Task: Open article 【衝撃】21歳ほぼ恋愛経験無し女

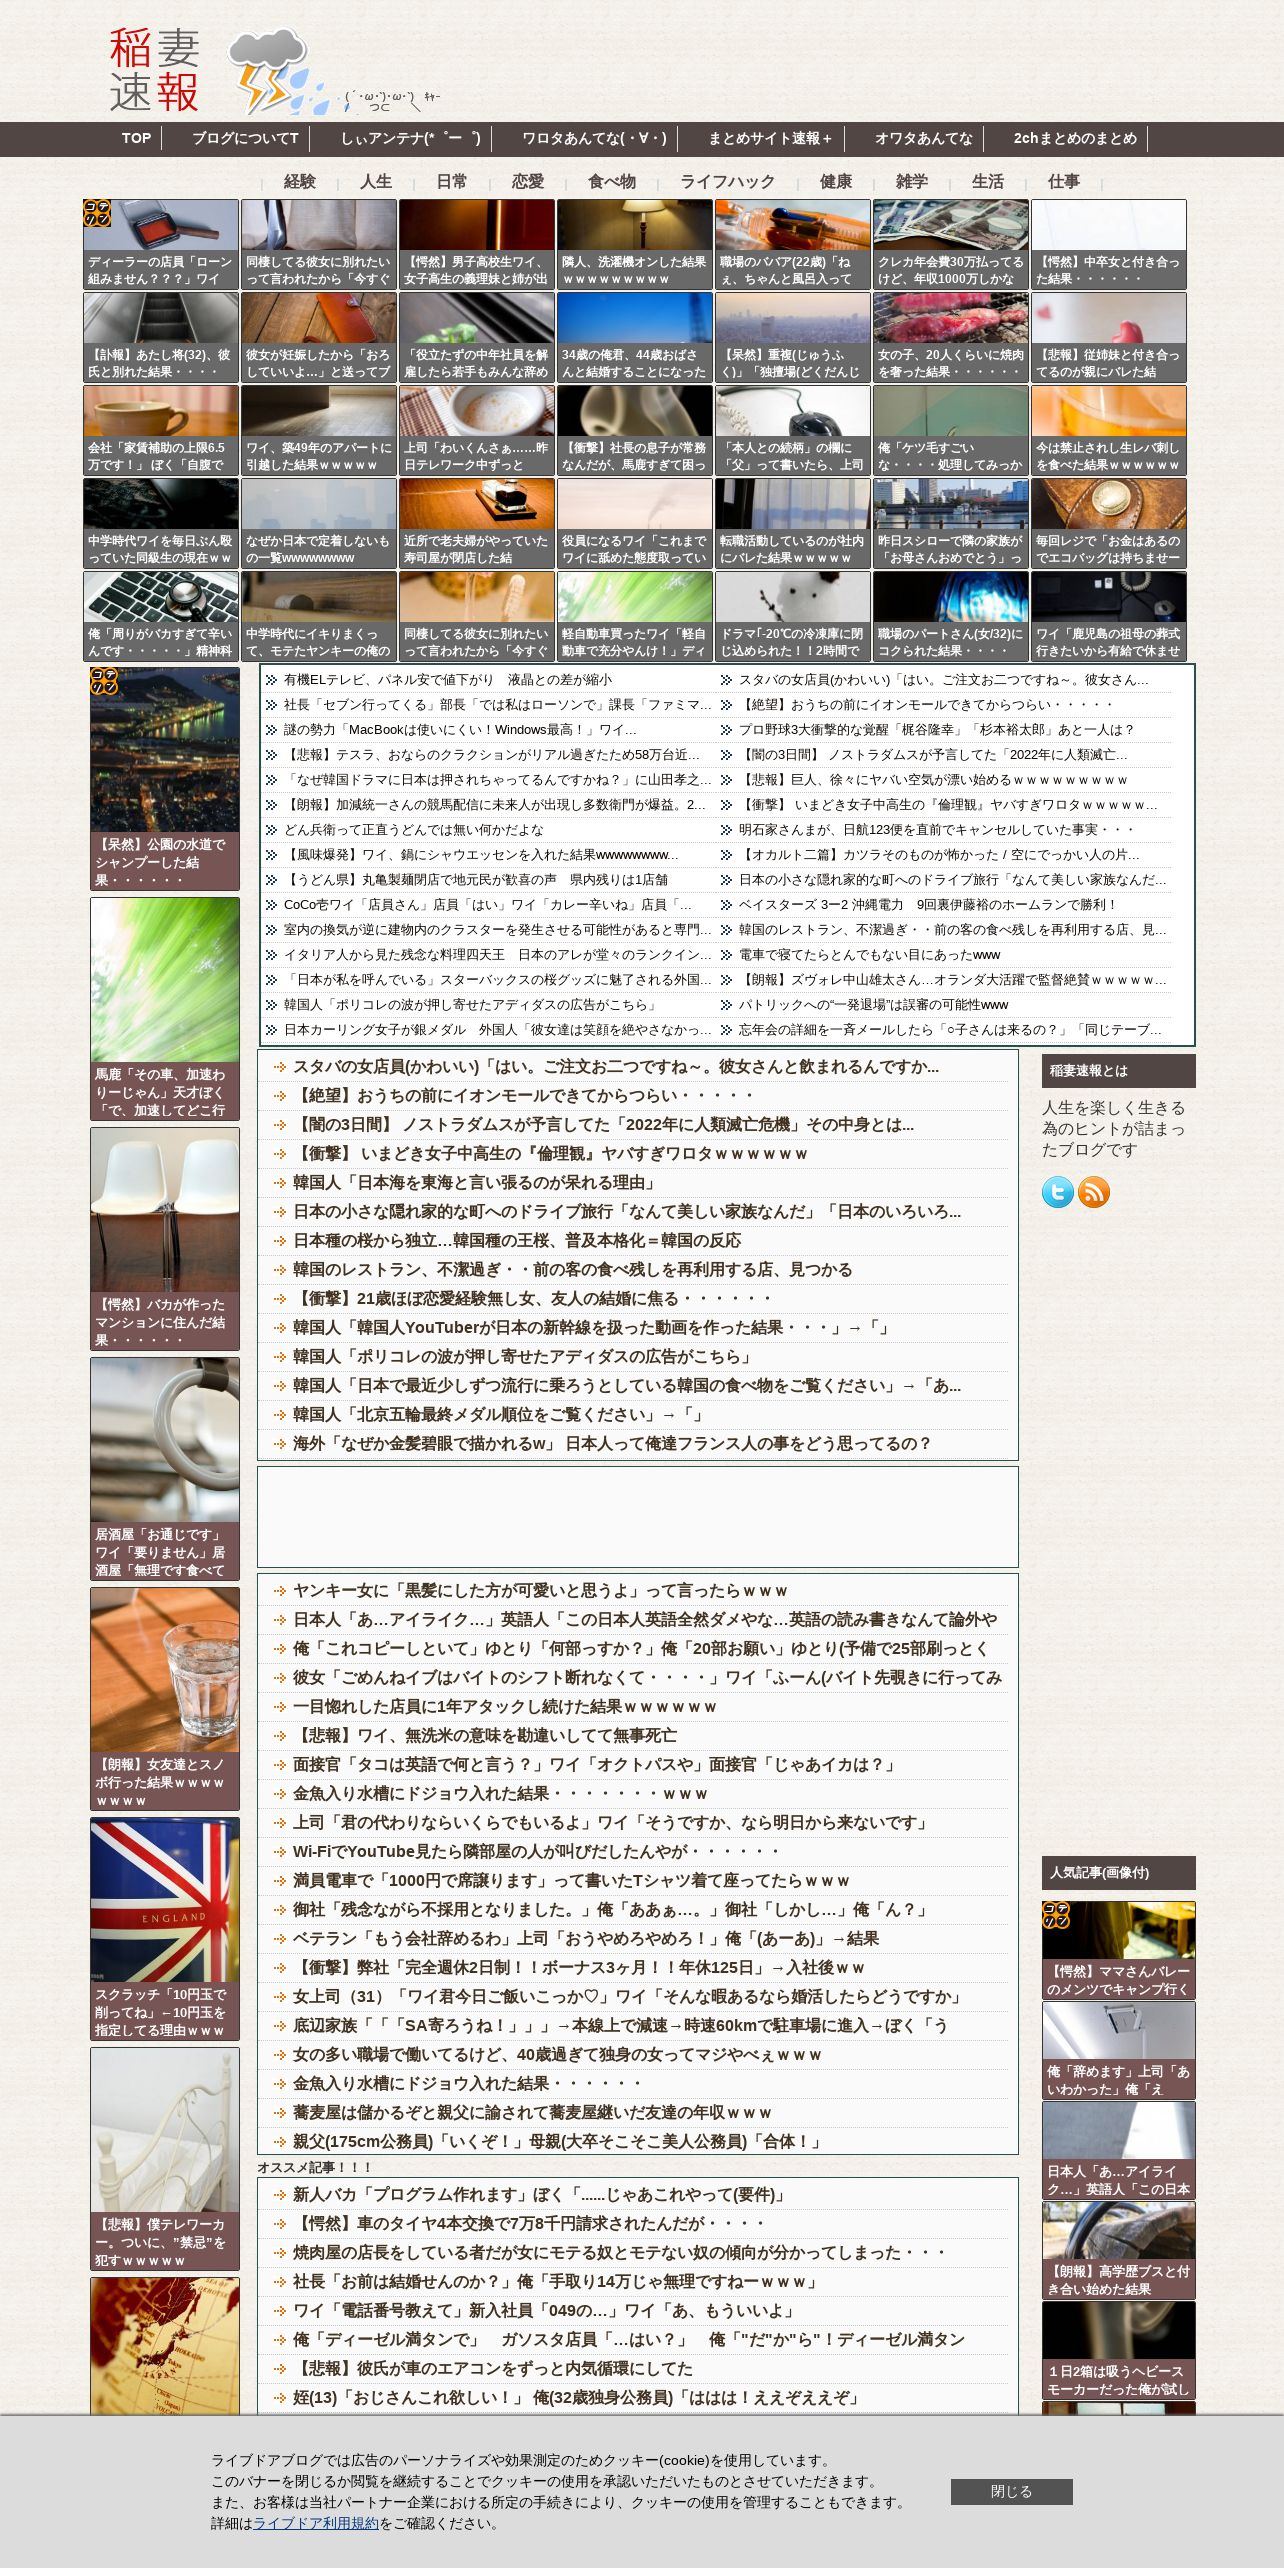Action: click(532, 1298)
